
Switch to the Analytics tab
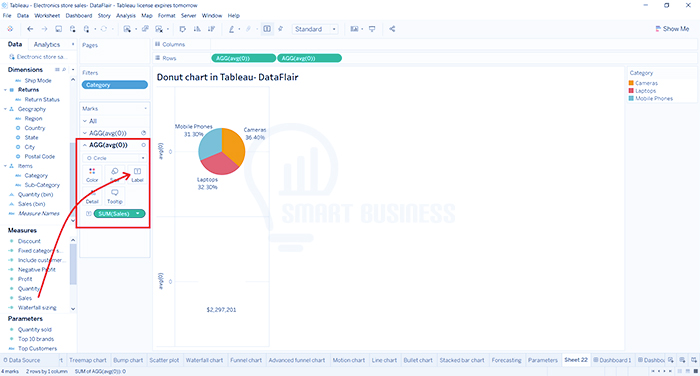tap(47, 44)
